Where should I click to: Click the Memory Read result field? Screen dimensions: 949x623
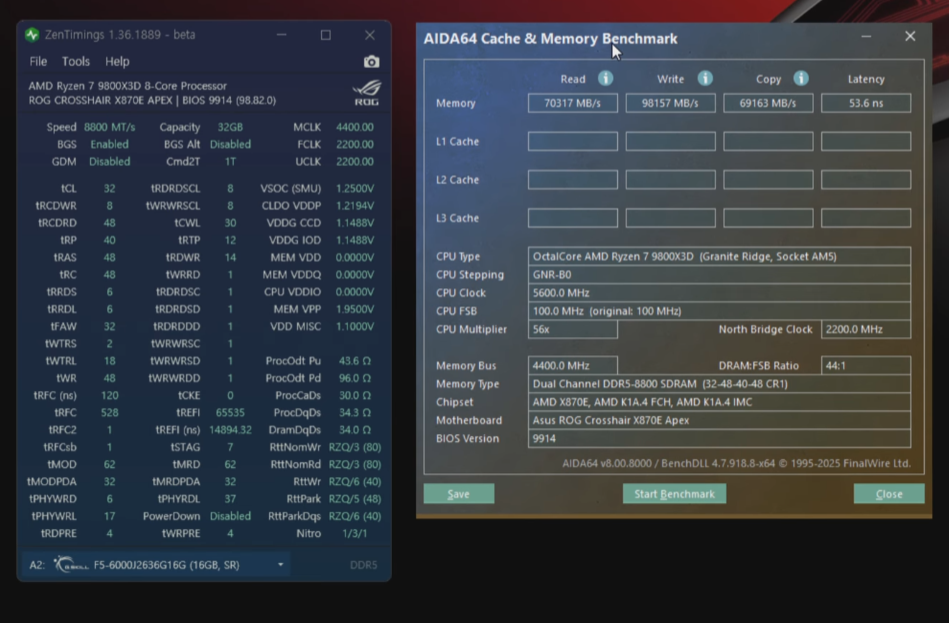[573, 103]
